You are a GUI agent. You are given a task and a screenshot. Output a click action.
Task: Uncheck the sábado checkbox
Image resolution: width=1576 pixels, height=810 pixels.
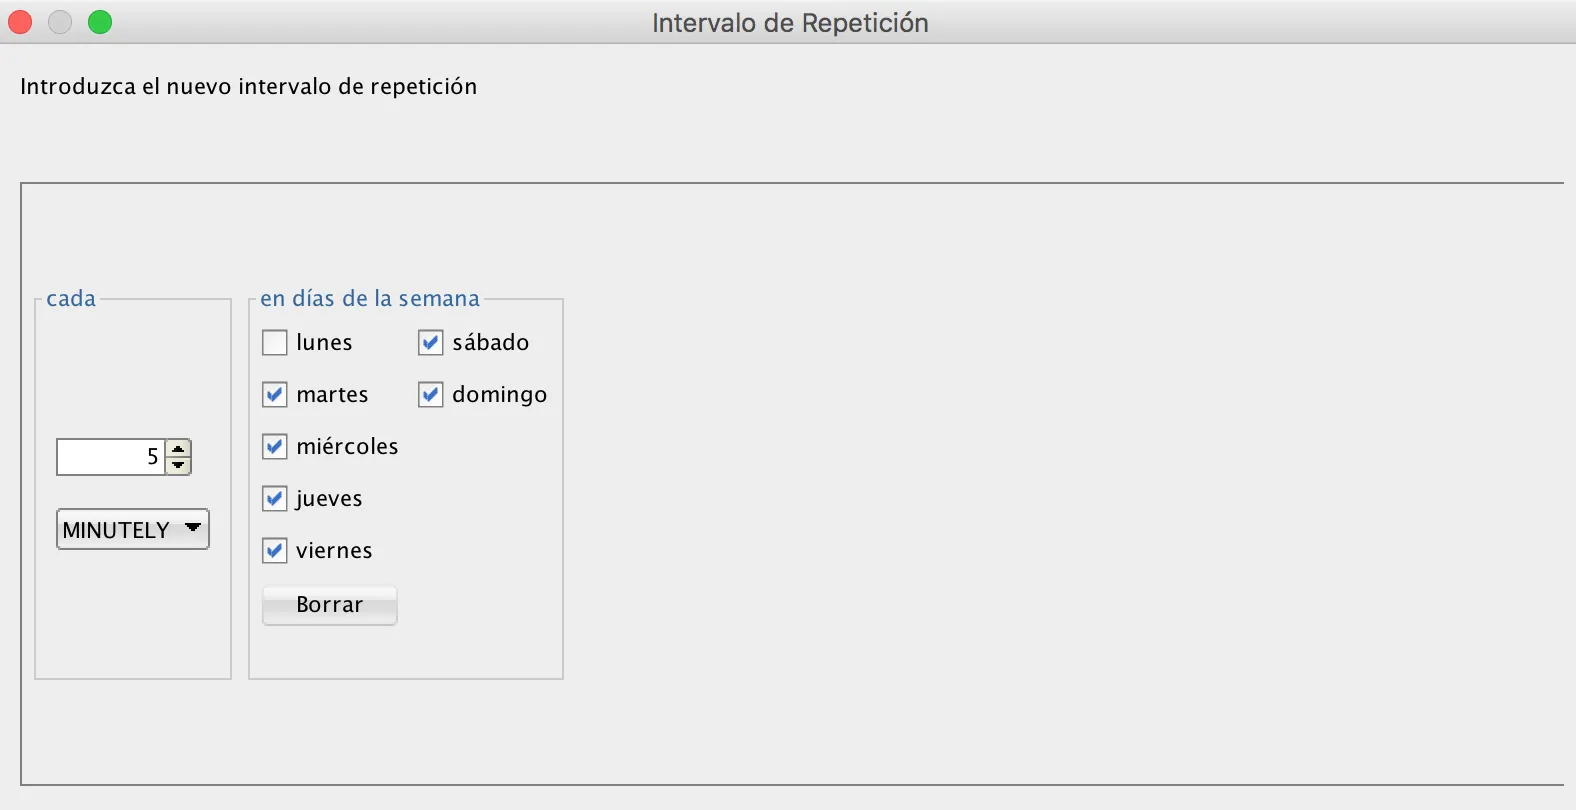431,343
